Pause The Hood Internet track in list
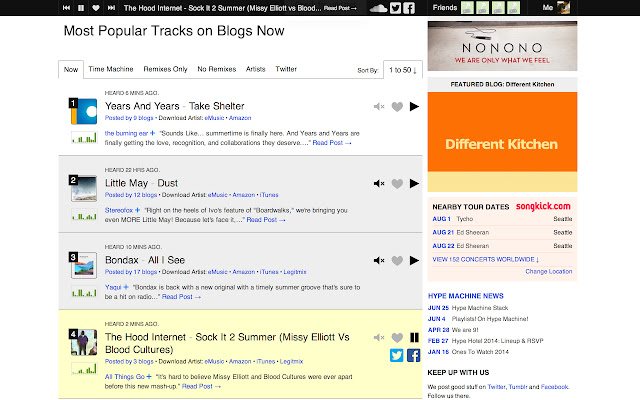640x400 pixels. point(414,338)
